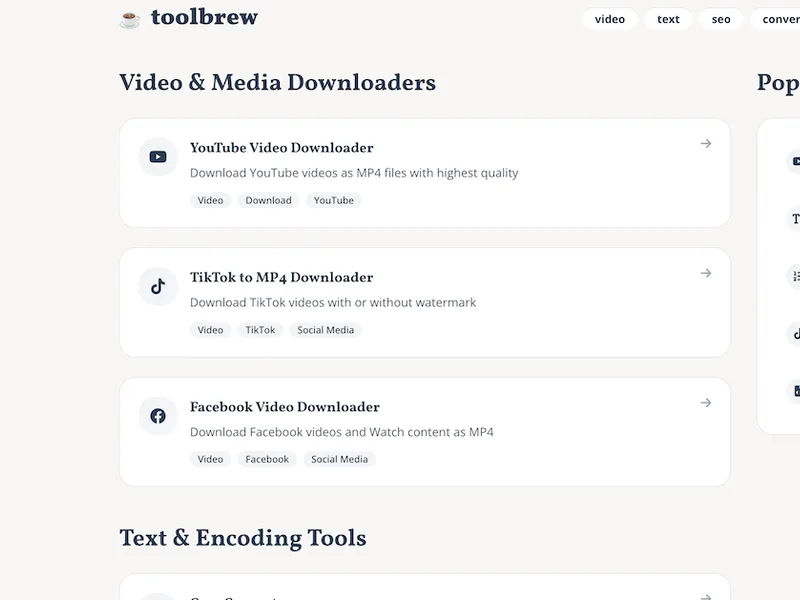Select the seo category in top navigation

(x=721, y=19)
